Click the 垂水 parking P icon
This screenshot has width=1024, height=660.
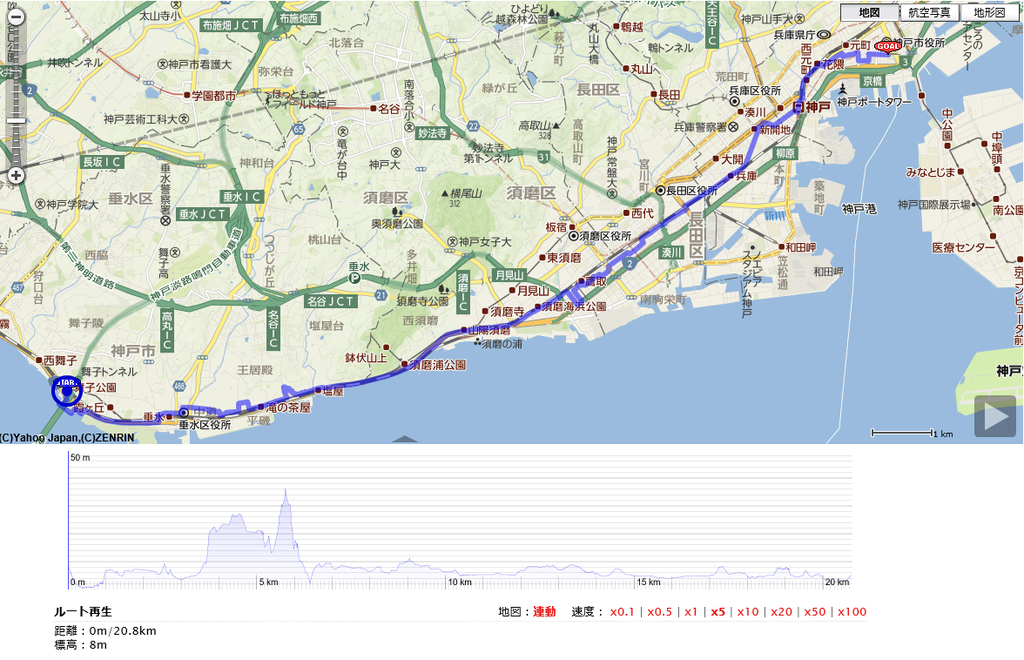[354, 279]
